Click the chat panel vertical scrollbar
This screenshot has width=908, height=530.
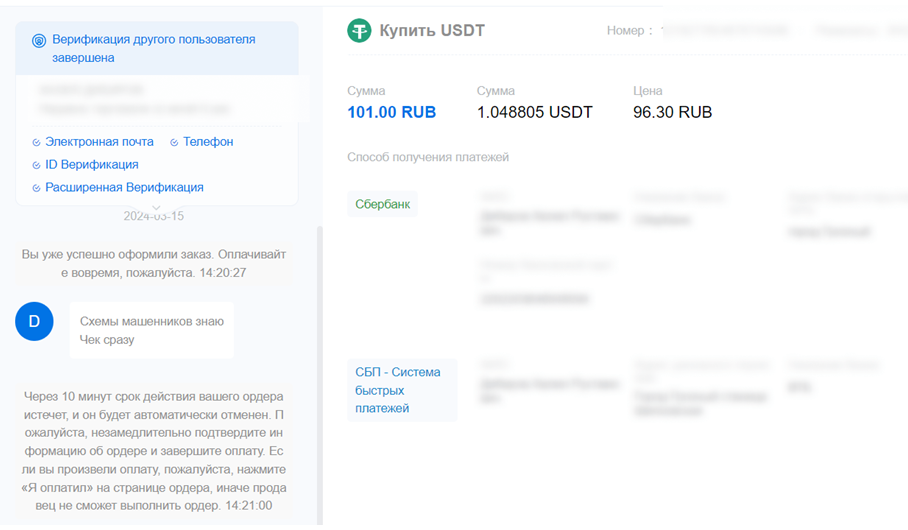320,375
